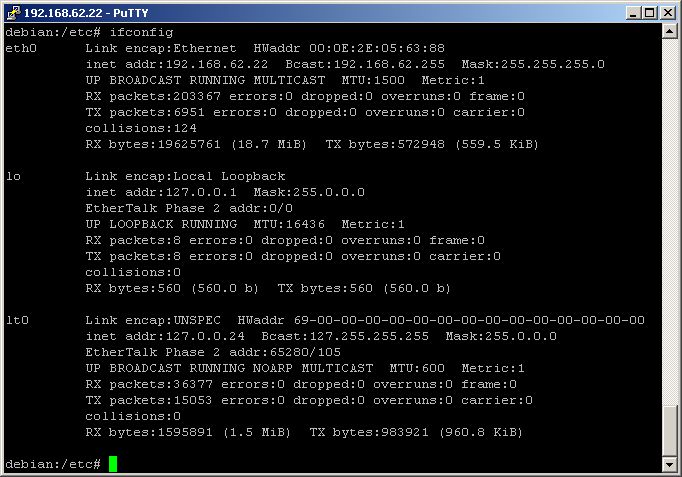682x477 pixels.
Task: Click the 'NOARP' flag text
Action: (273, 368)
